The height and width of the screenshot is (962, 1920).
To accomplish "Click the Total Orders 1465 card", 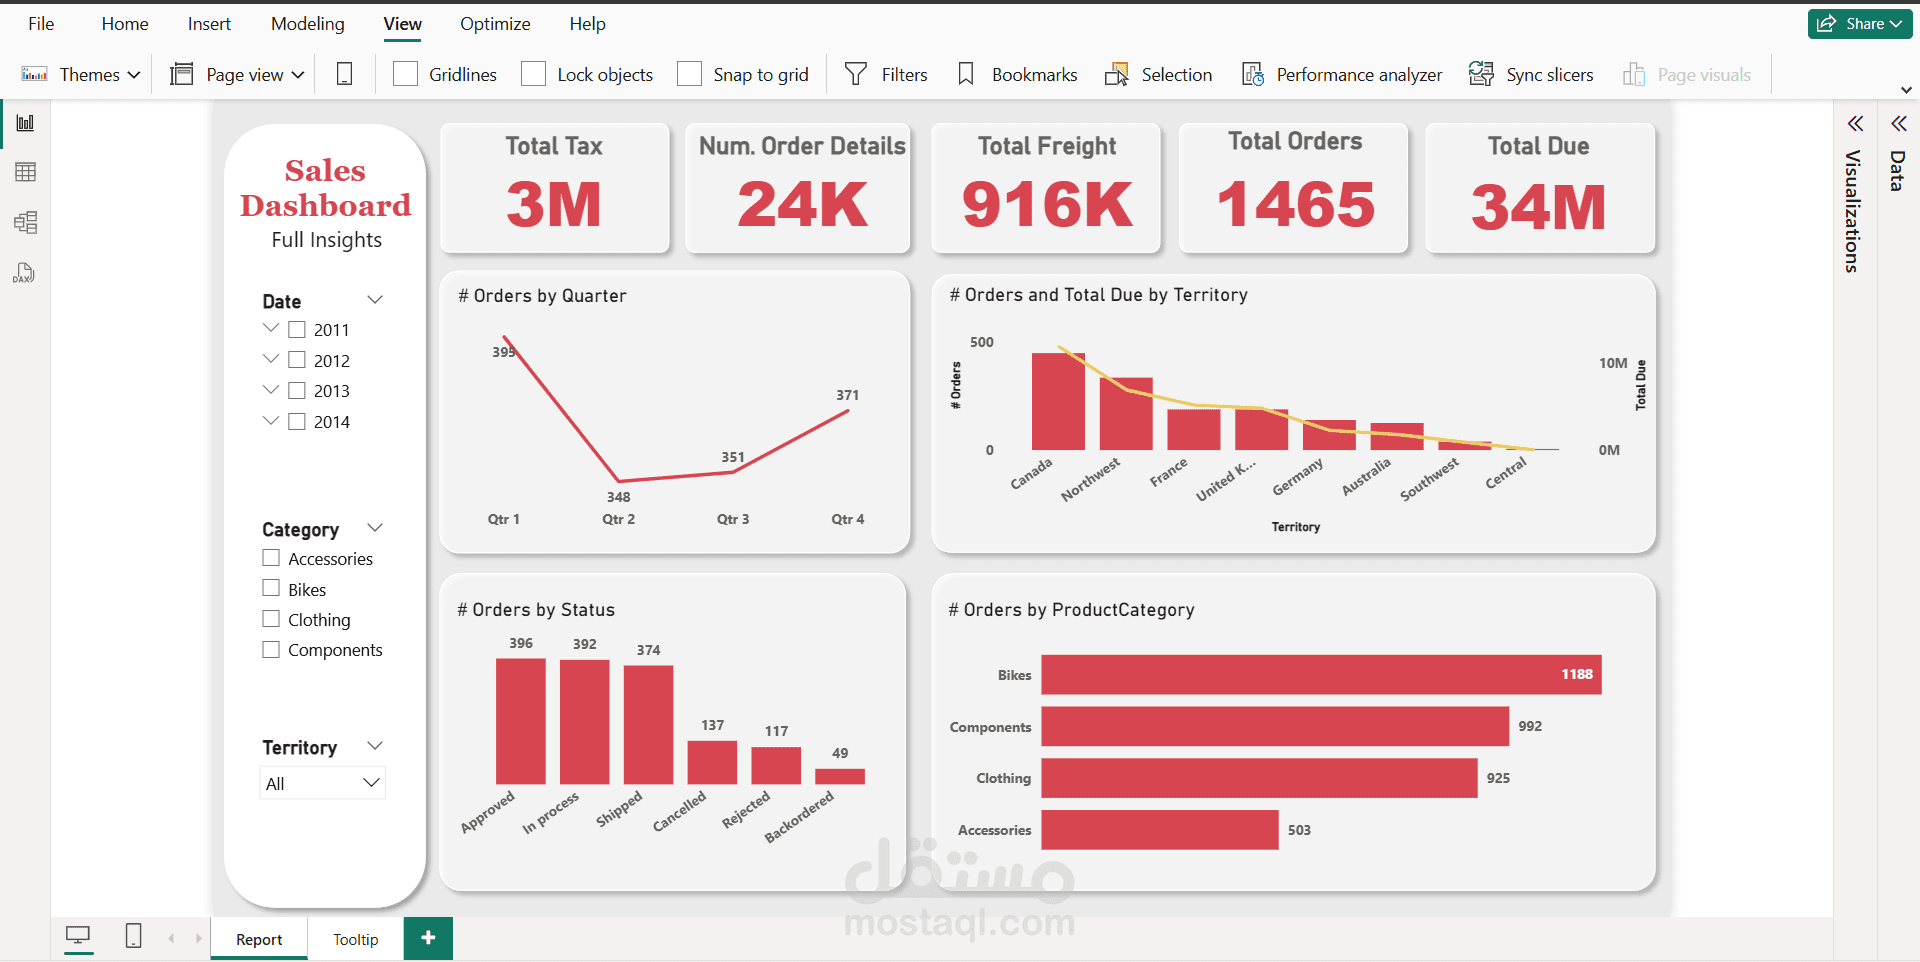I will coord(1294,188).
